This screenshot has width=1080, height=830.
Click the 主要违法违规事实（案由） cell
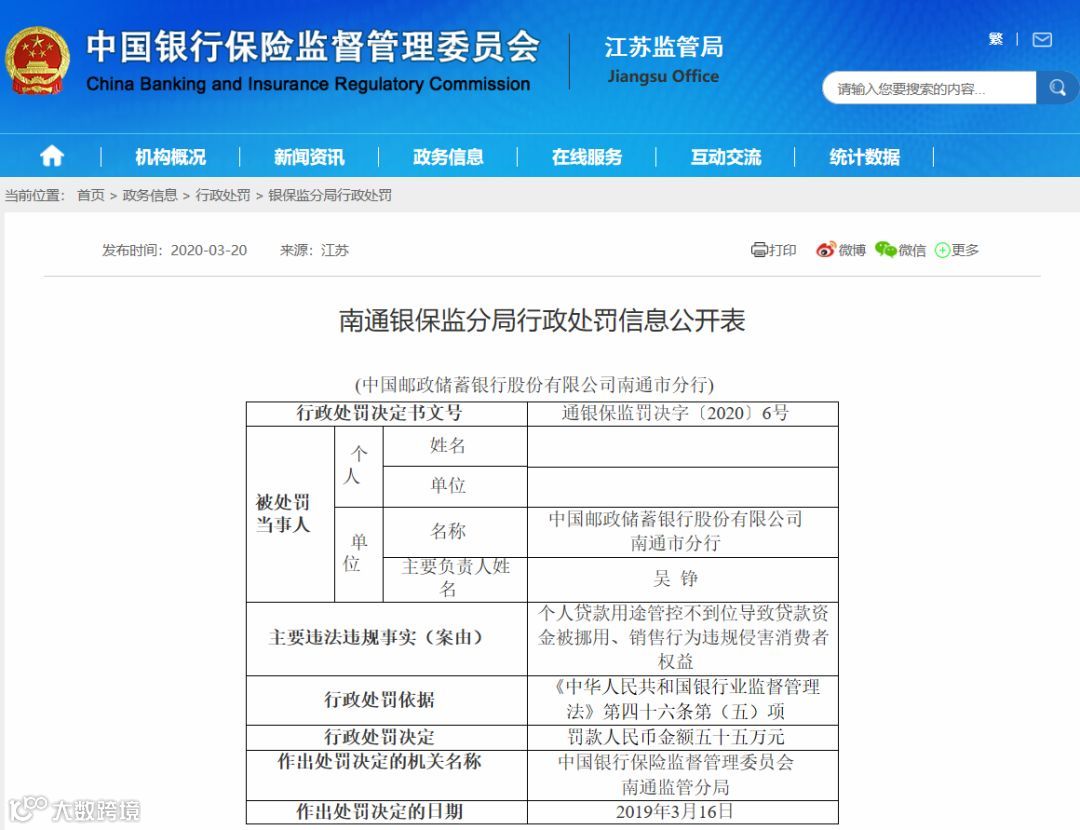pyautogui.click(x=386, y=638)
